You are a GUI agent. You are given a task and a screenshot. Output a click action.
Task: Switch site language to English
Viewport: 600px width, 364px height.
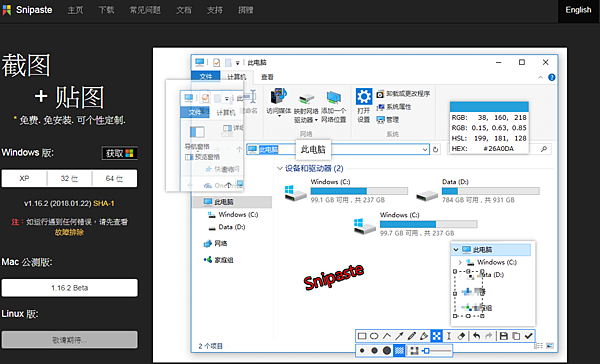click(578, 10)
